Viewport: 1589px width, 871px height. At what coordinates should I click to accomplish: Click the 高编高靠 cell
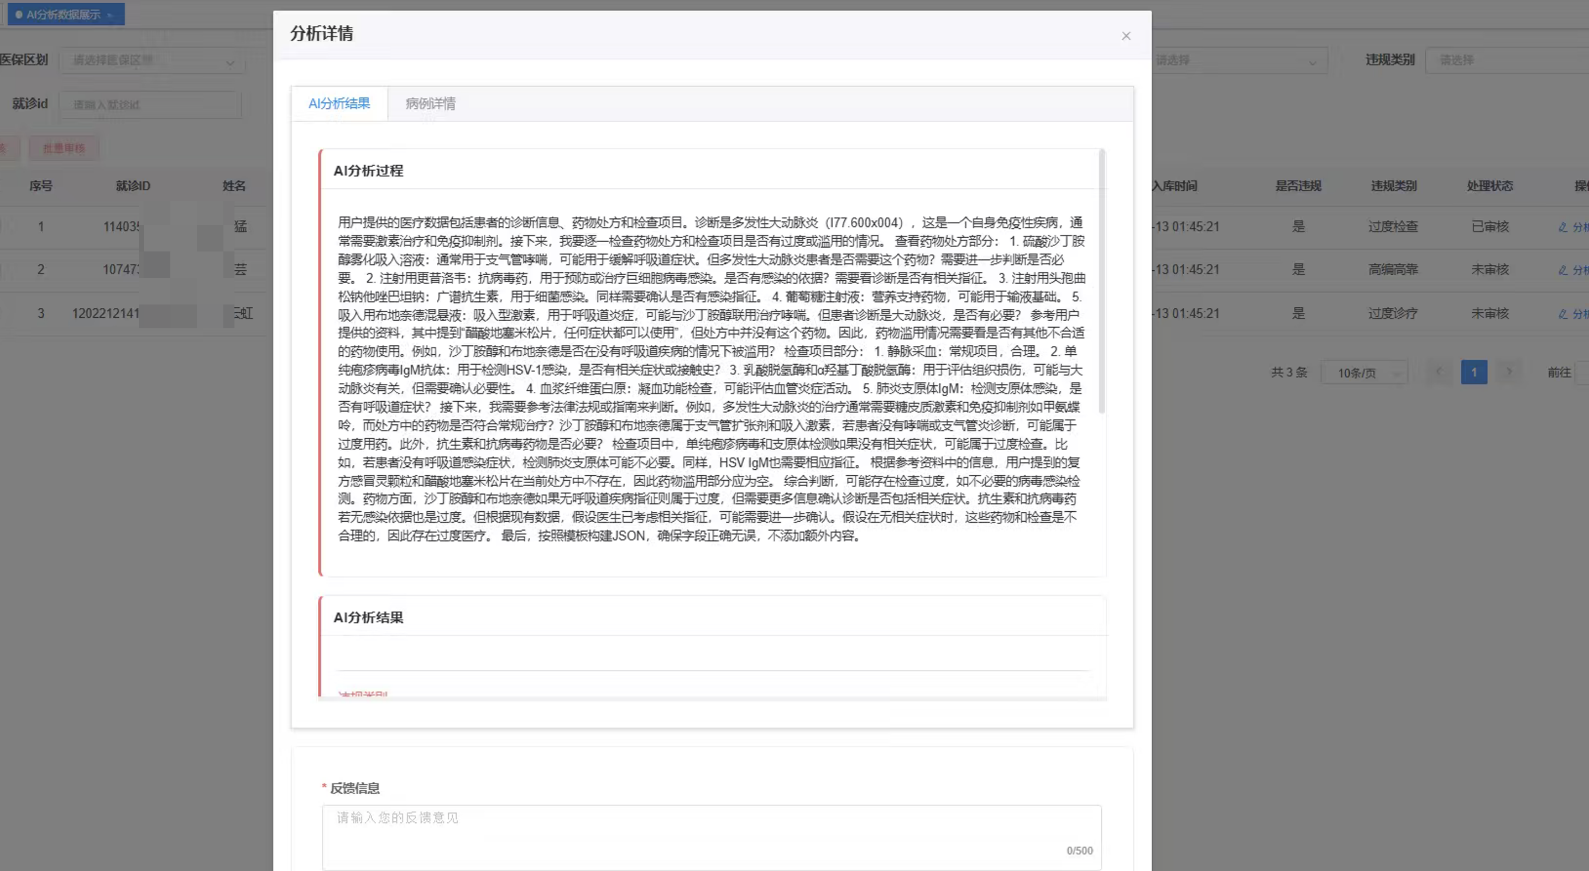(1393, 270)
